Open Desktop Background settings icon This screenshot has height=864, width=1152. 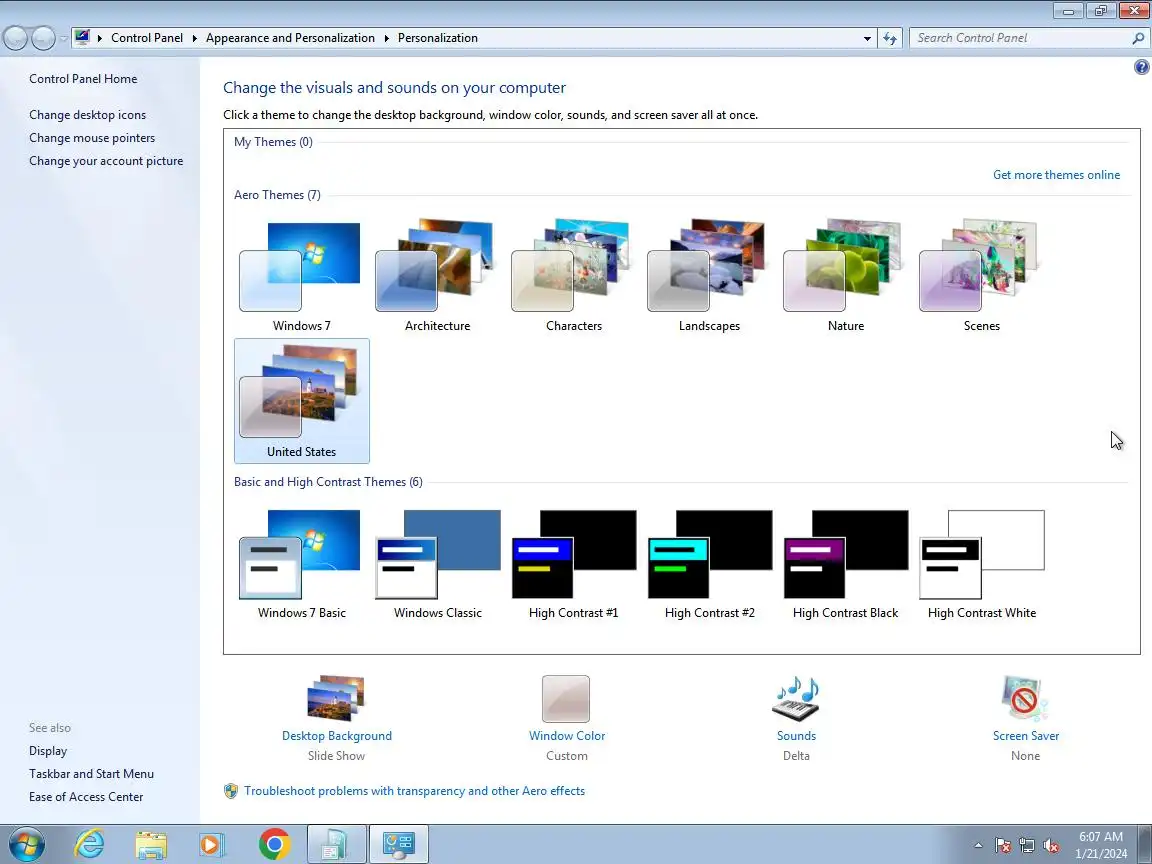(336, 698)
